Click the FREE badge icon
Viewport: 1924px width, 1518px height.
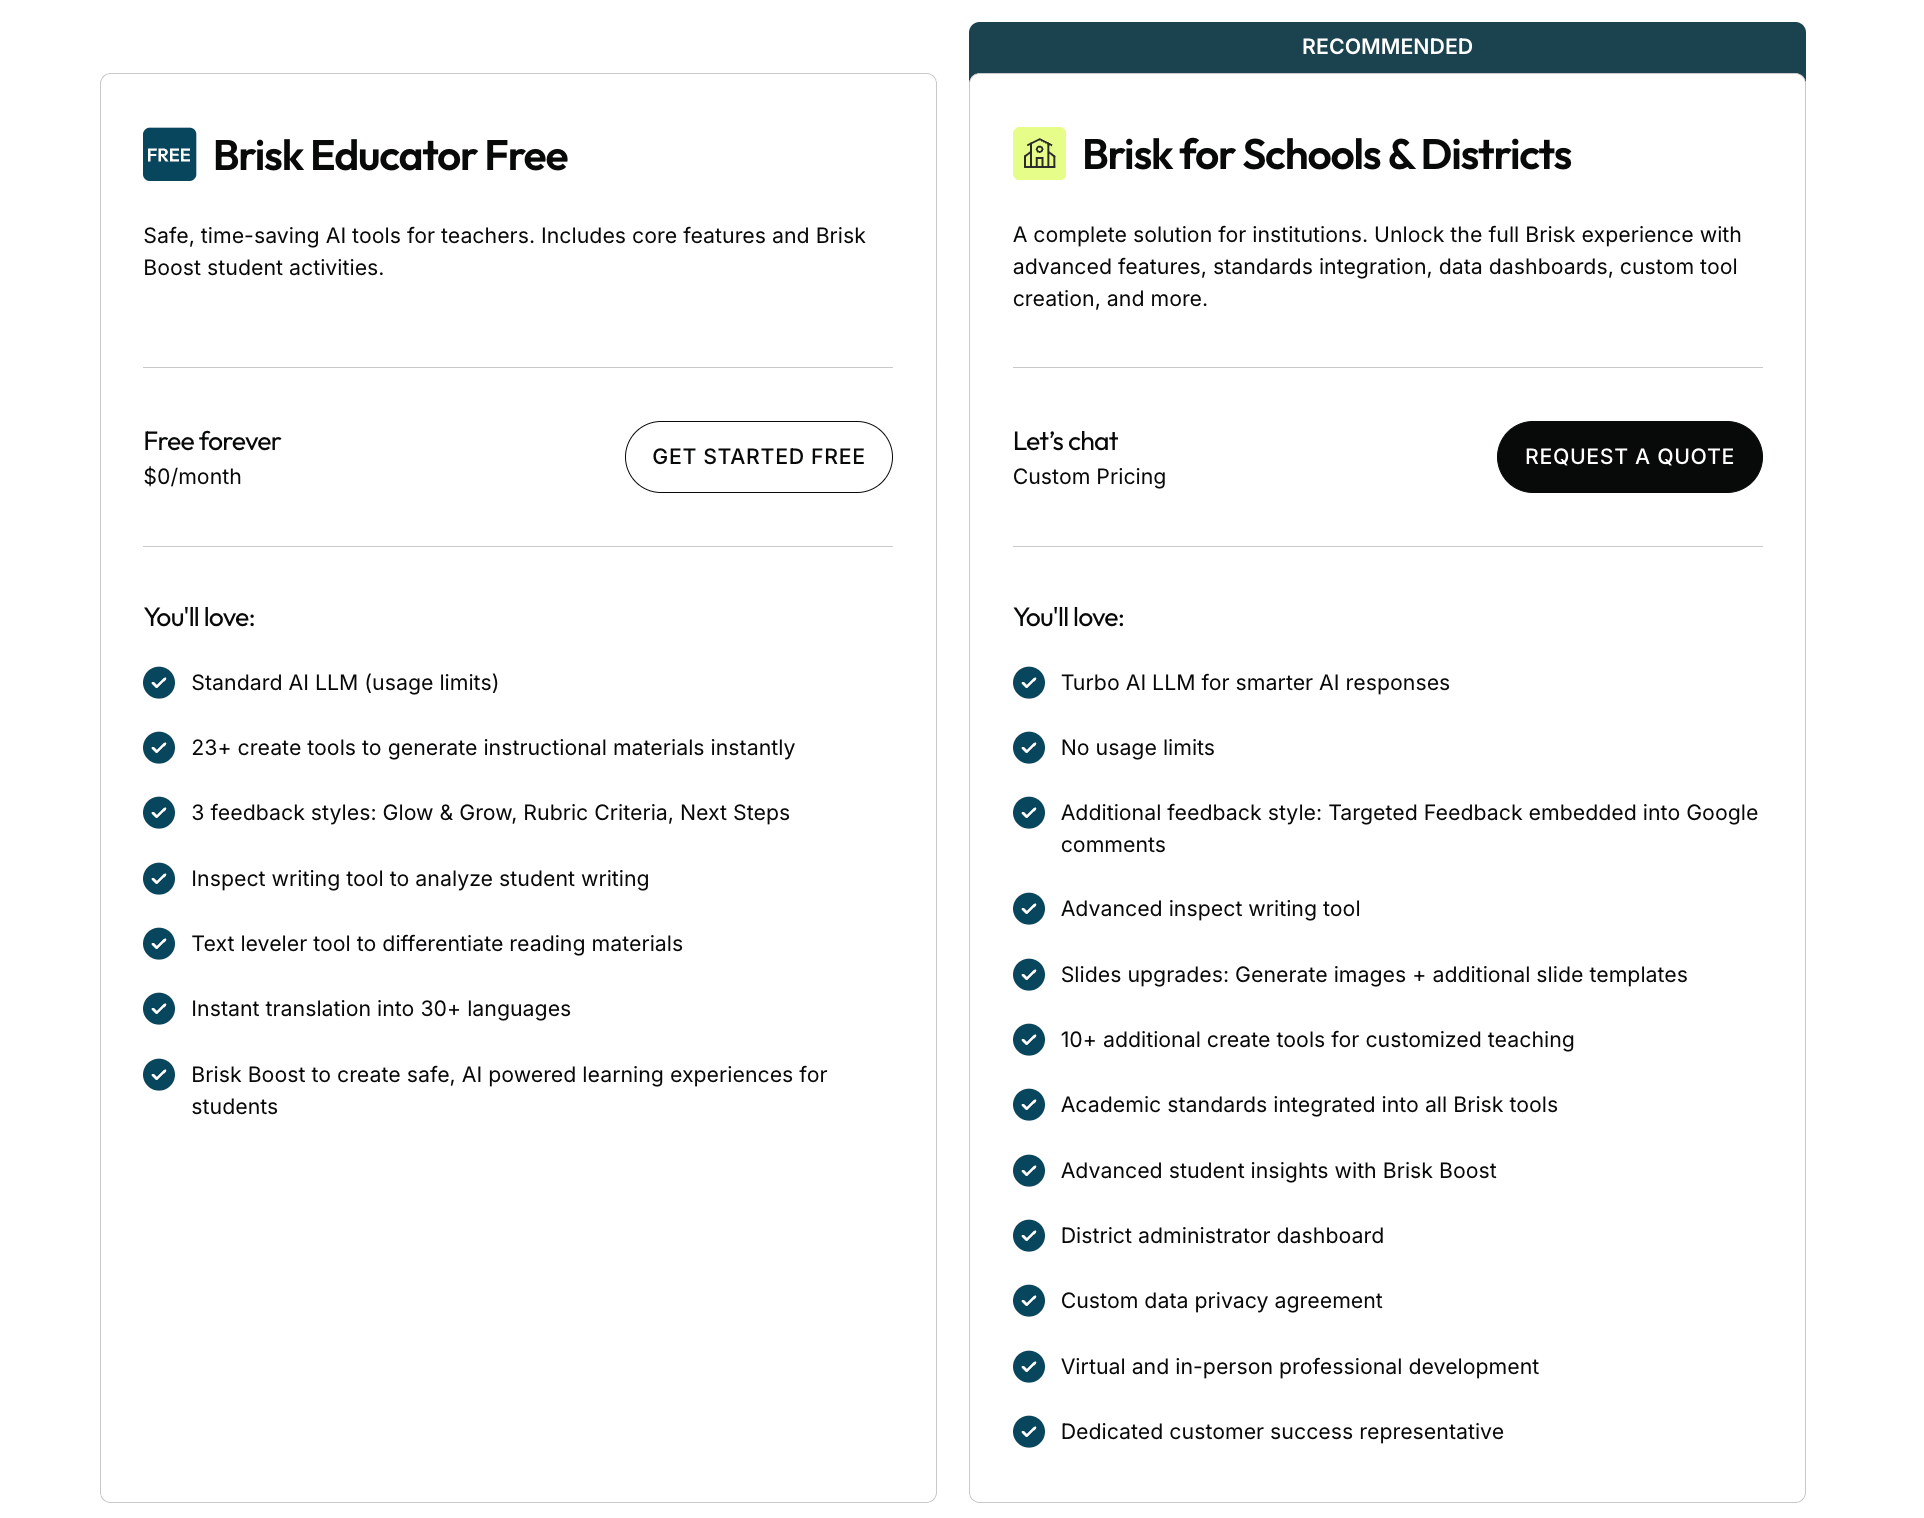click(x=168, y=154)
